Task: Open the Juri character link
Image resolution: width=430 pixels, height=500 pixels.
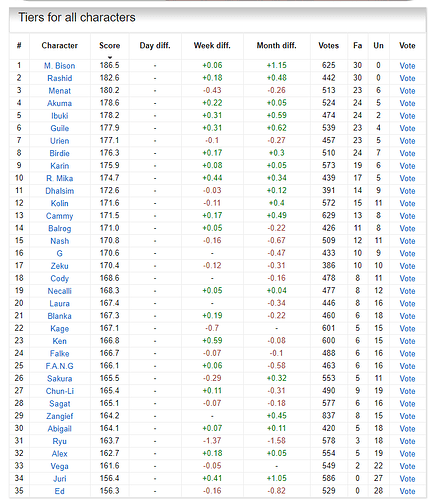Action: 60,479
